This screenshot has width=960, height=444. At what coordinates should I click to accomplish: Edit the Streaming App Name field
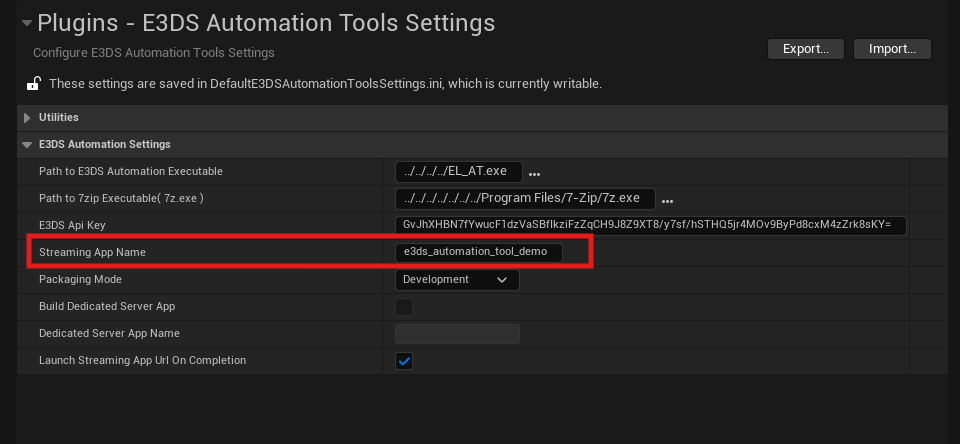[x=479, y=253]
